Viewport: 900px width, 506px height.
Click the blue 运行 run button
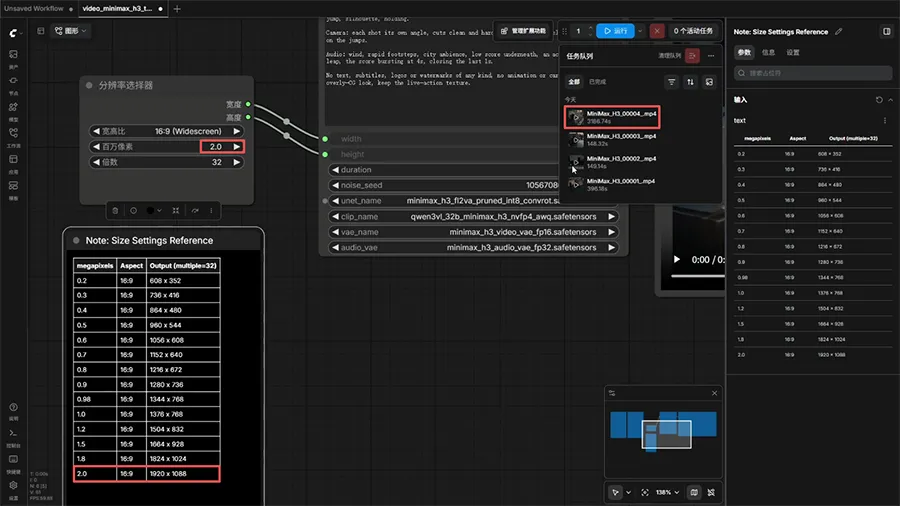(x=615, y=31)
